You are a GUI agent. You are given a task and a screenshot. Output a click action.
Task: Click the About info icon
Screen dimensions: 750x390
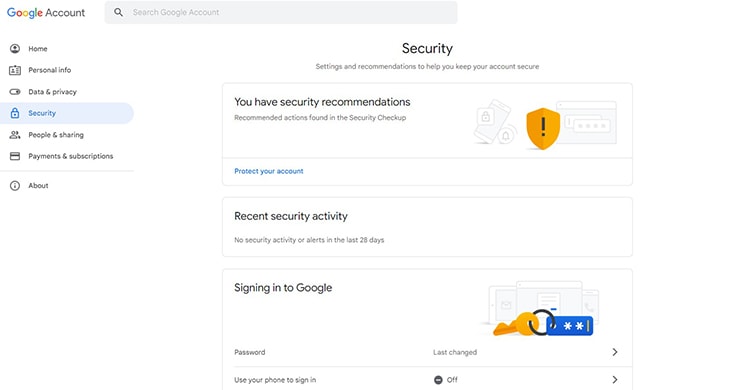(x=15, y=186)
